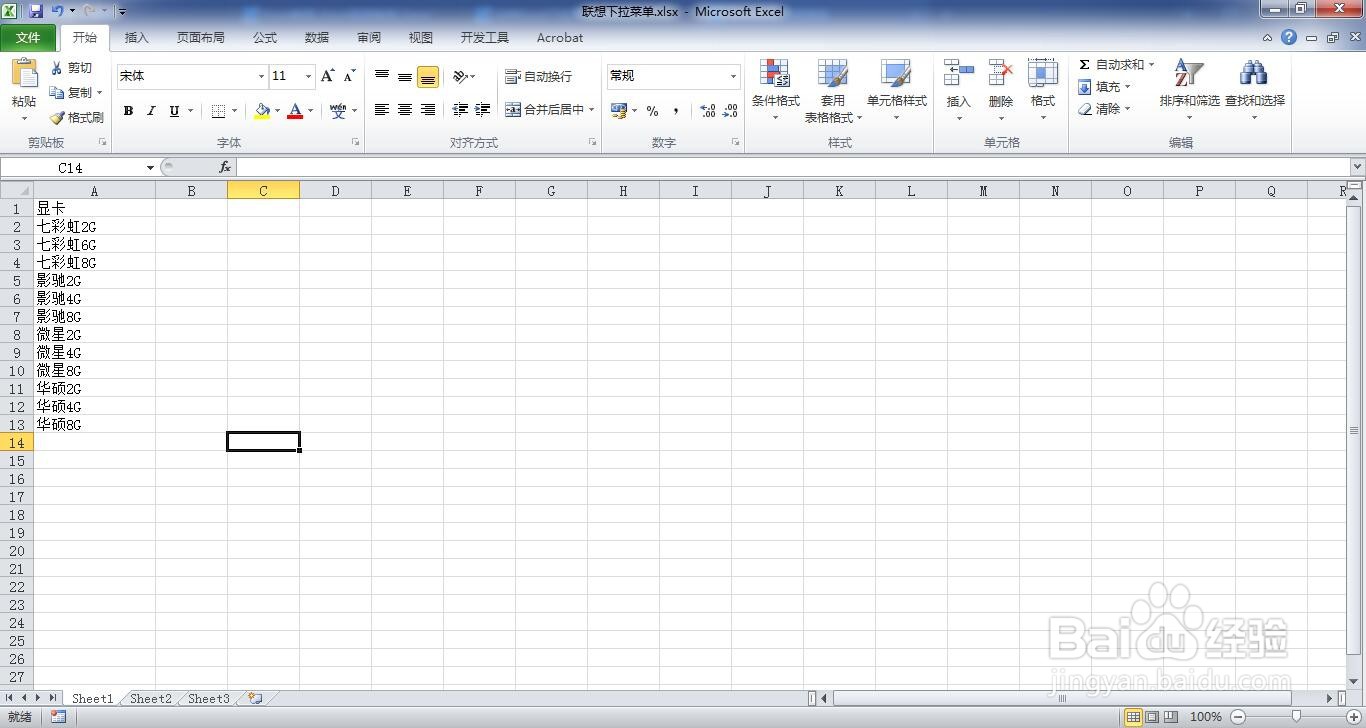Screen dimensions: 1366x728
Task: Increase decimal places
Action: pyautogui.click(x=708, y=111)
